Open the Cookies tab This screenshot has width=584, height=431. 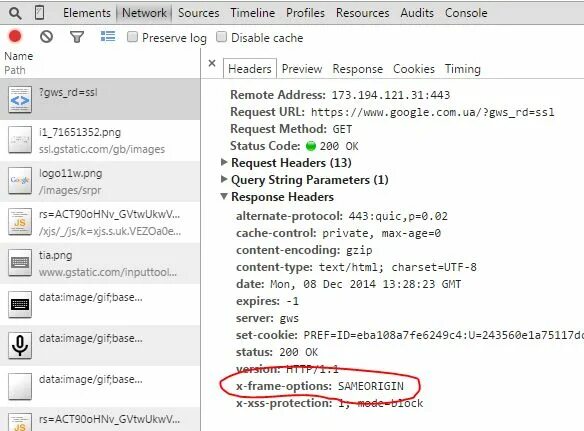pos(414,69)
